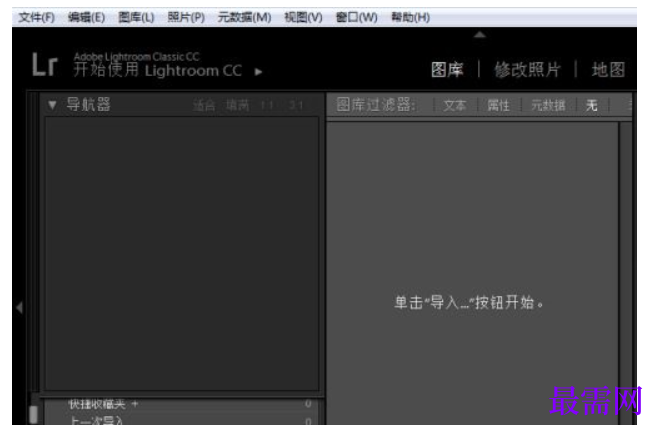Expand the 开始使用 Lightroom CC arrow
This screenshot has width=661, height=432.
click(258, 72)
